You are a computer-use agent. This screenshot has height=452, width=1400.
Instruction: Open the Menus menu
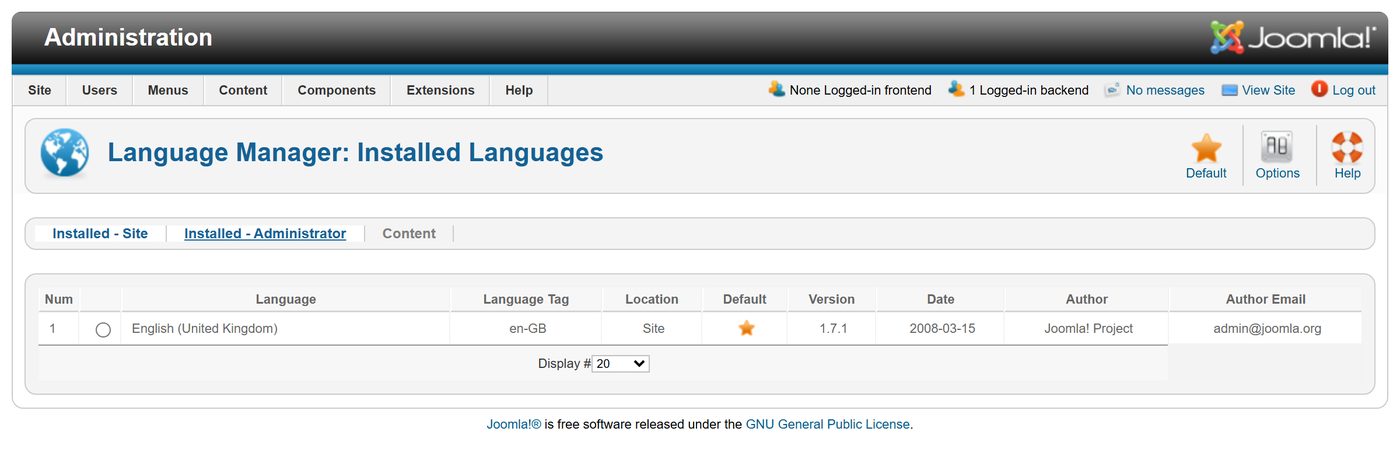coord(168,90)
